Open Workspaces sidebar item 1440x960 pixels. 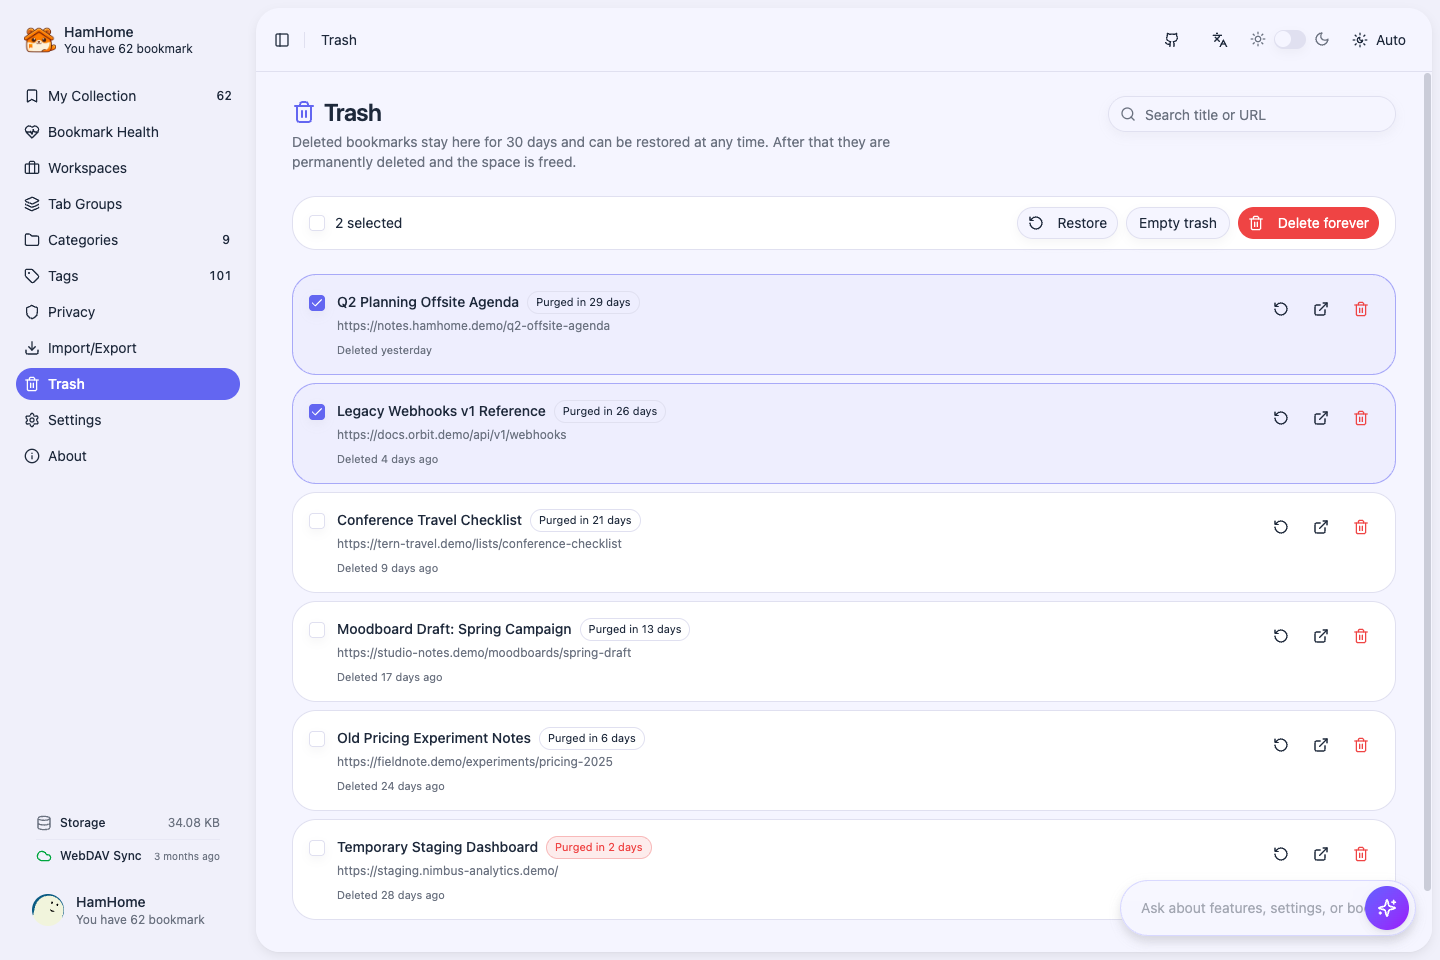(x=128, y=168)
